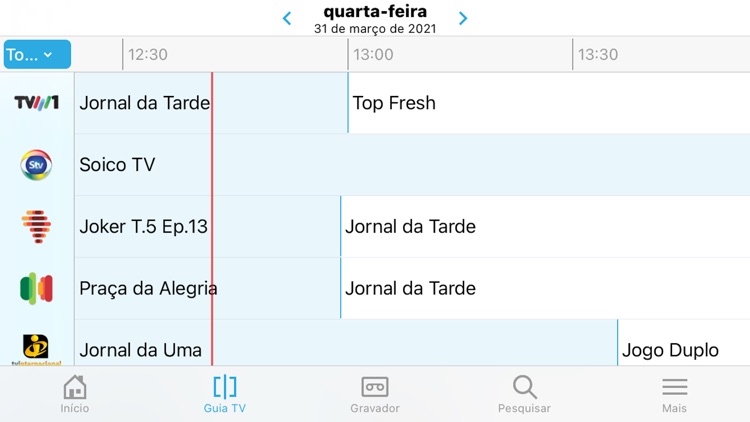Open the Mais menu tab
The height and width of the screenshot is (422, 750).
click(674, 394)
